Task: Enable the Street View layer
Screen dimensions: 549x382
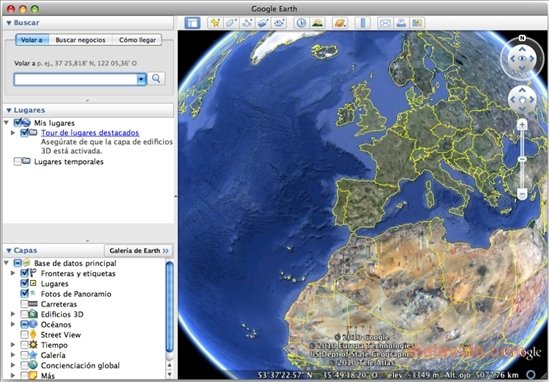Action: [x=25, y=334]
